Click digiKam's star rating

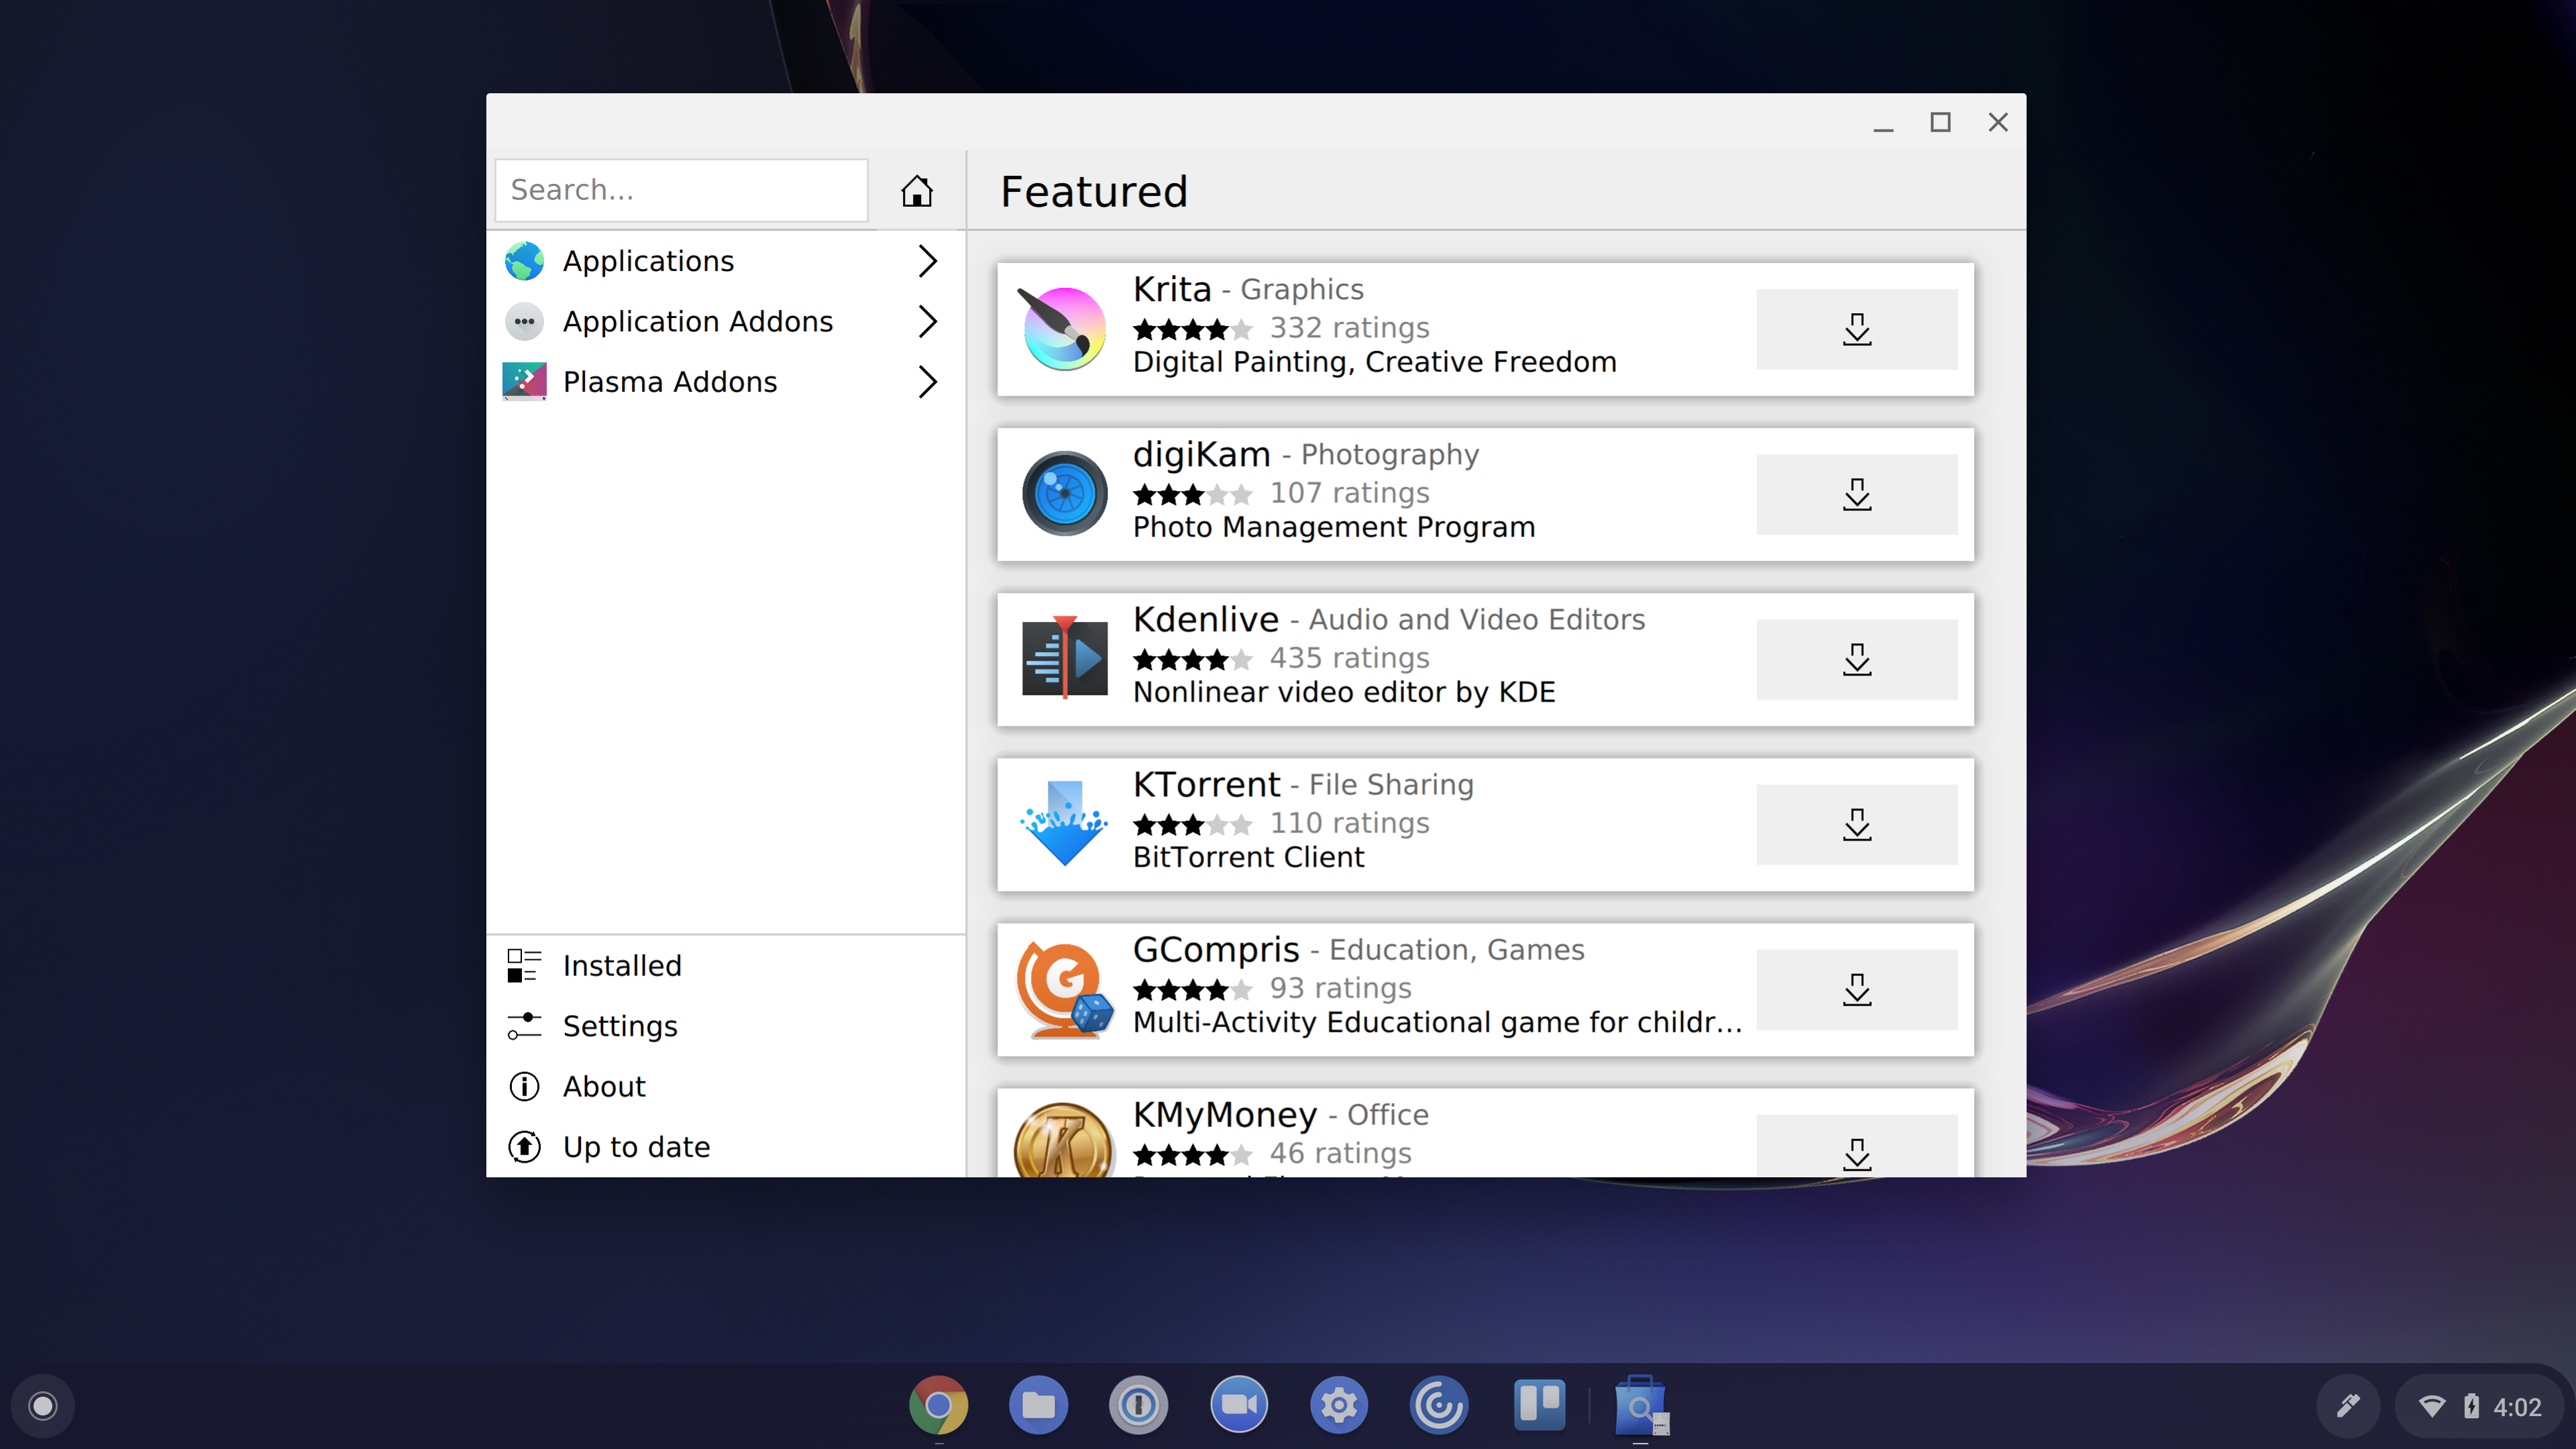tap(1192, 494)
